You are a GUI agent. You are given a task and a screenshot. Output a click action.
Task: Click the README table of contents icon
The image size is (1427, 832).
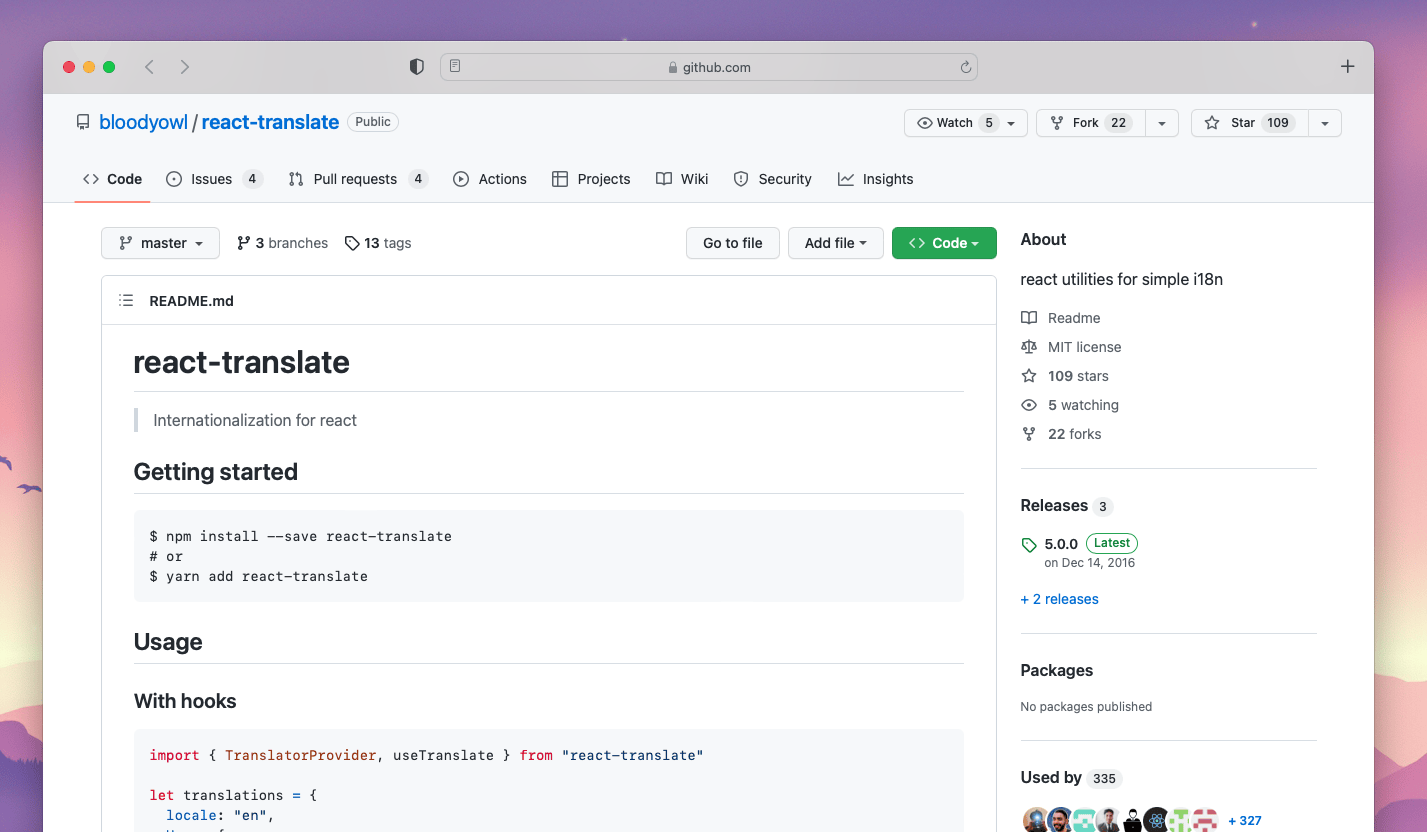coord(126,300)
